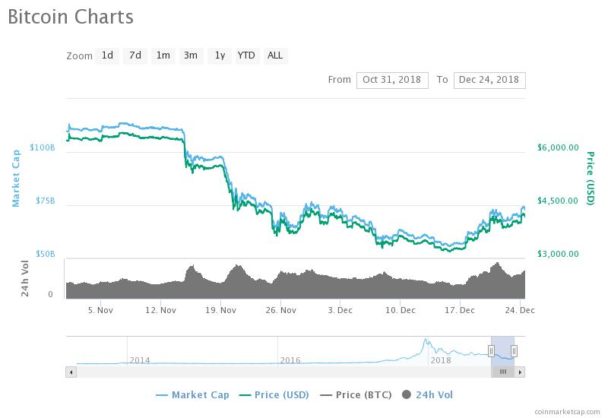
Task: Click the right scroll arrow in navigator
Action: coord(520,372)
